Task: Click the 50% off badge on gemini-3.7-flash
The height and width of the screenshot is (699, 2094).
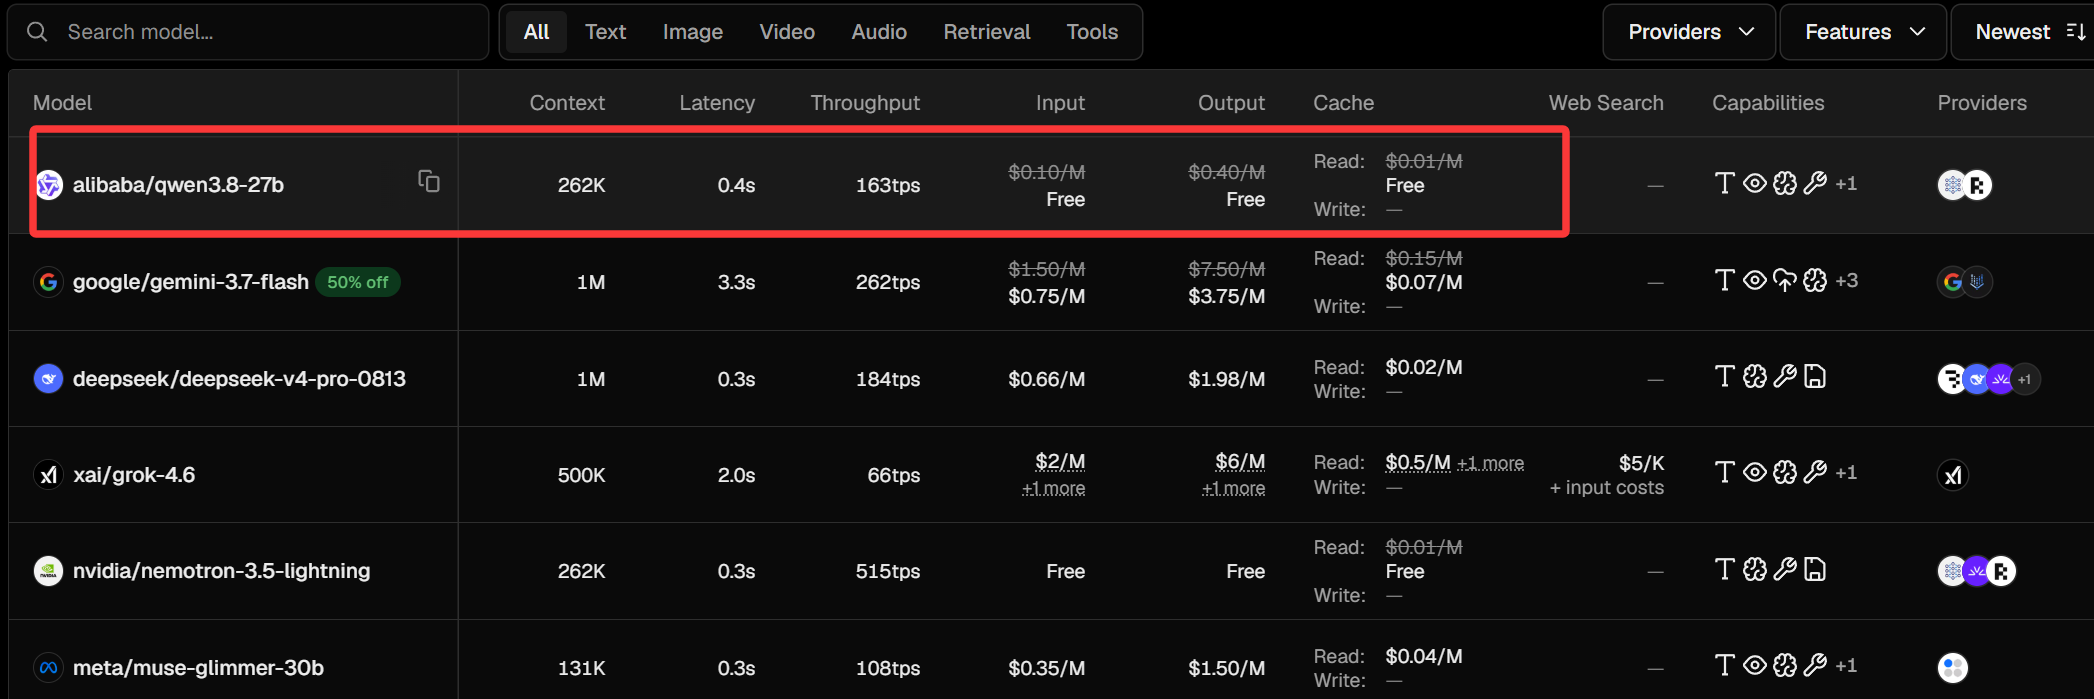Action: point(358,282)
